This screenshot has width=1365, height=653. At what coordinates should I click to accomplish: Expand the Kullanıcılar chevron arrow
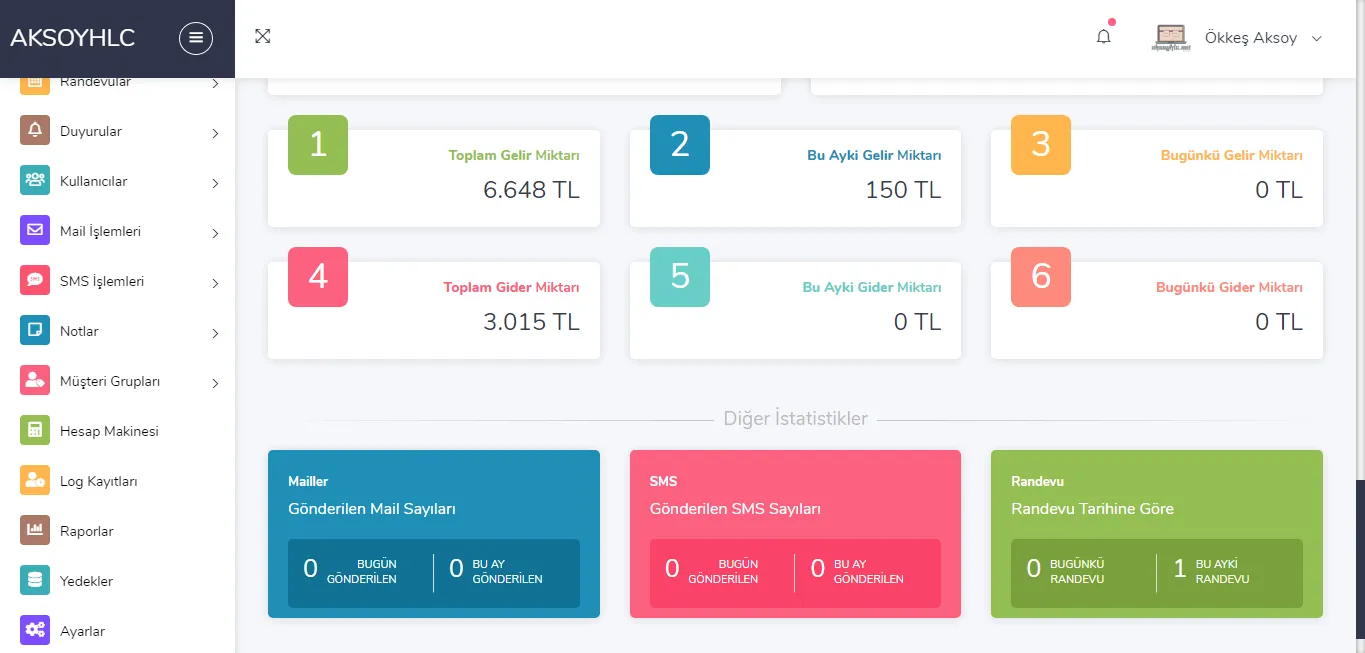[x=215, y=183]
